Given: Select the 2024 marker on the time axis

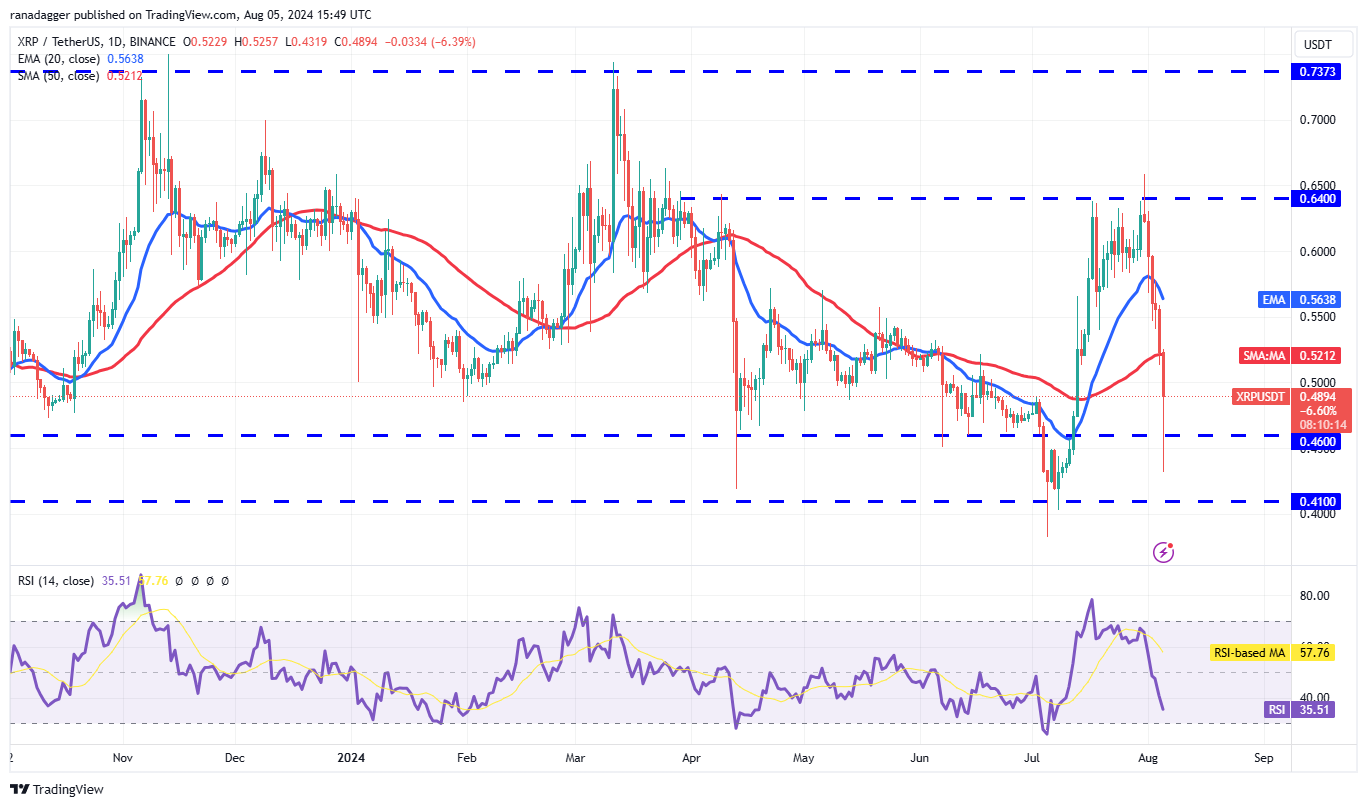Looking at the screenshot, I should [x=353, y=758].
